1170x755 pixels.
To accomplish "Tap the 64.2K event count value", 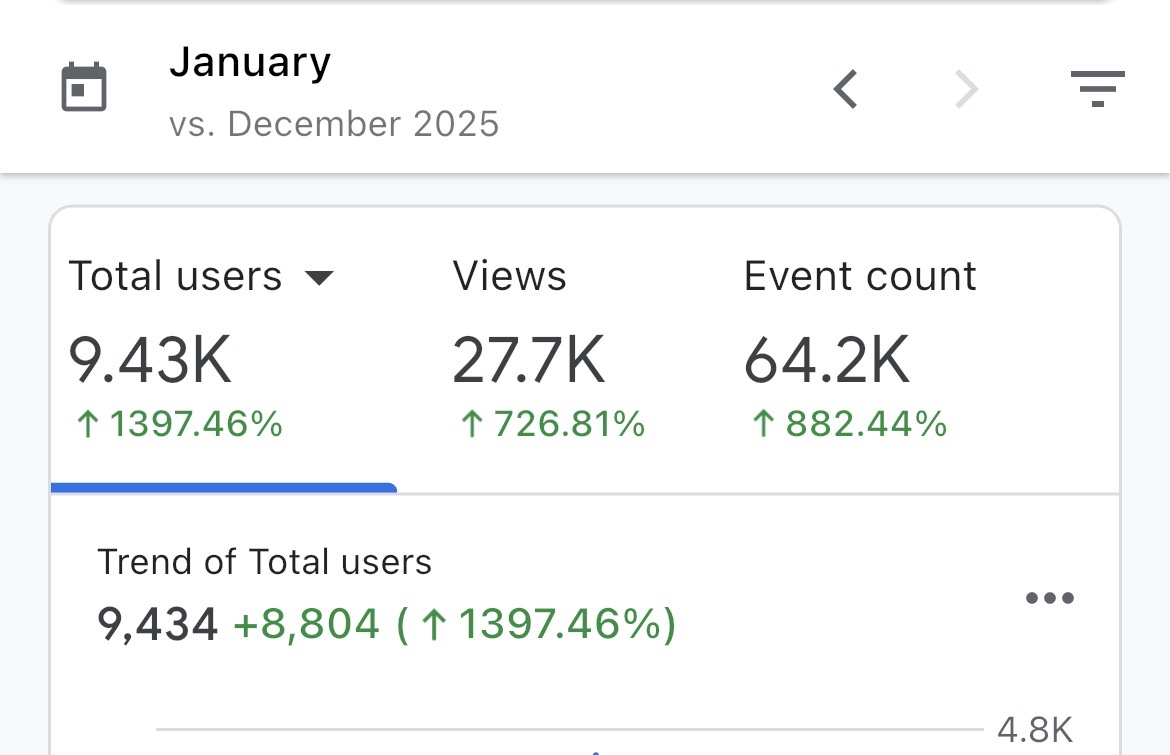I will coord(827,360).
